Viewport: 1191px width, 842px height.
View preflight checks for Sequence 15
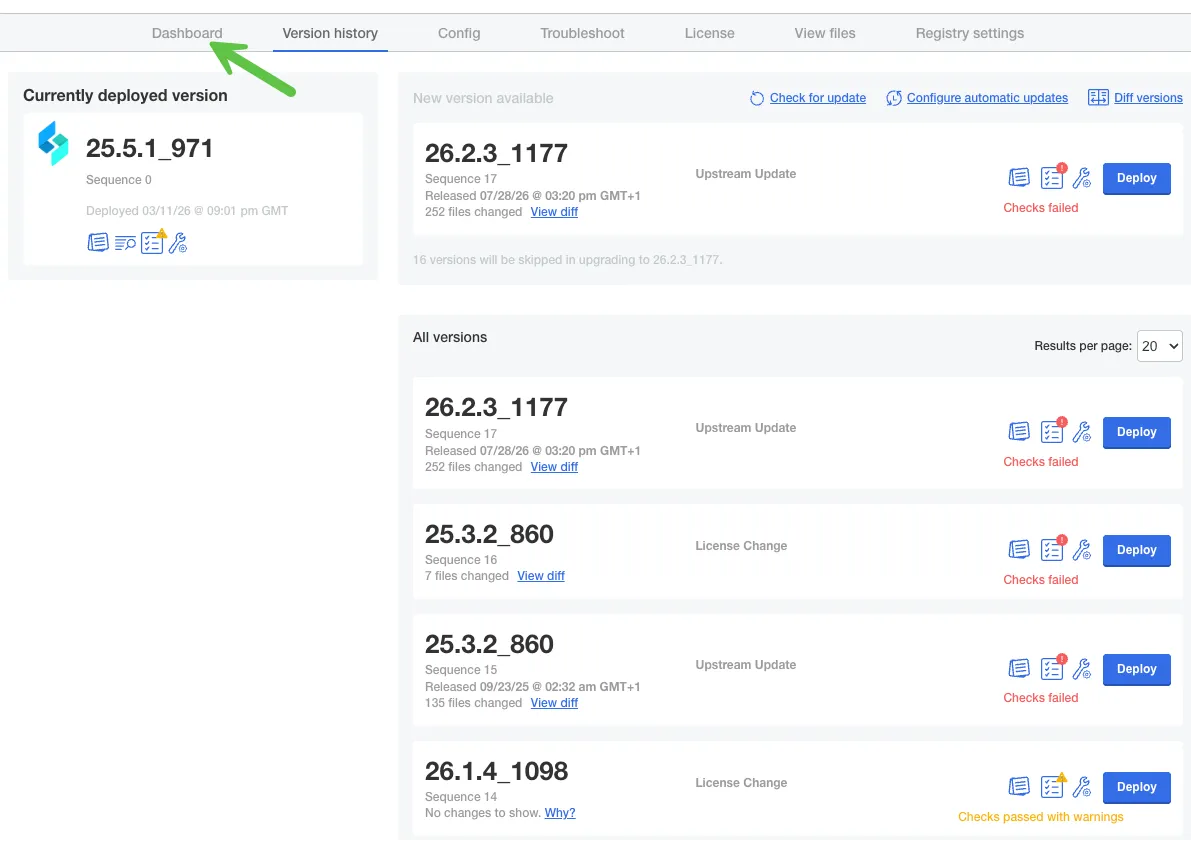click(x=1052, y=669)
